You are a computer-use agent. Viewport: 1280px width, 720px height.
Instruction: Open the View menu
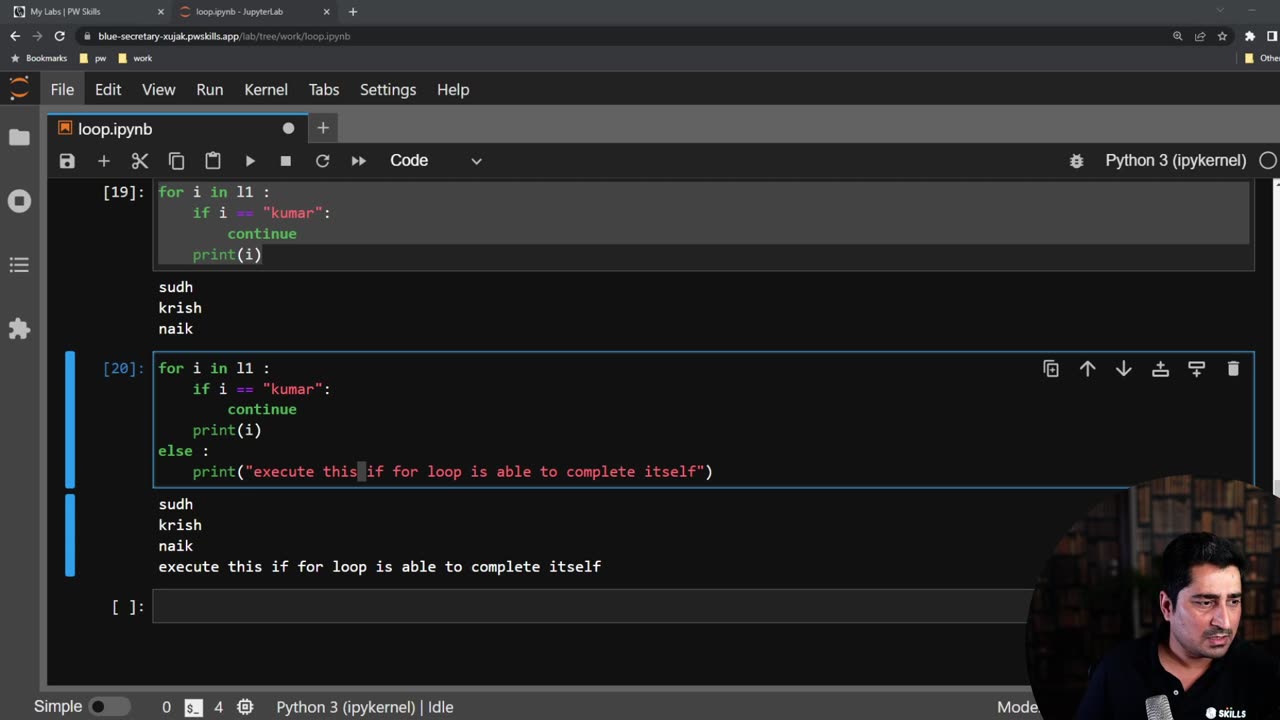(158, 89)
